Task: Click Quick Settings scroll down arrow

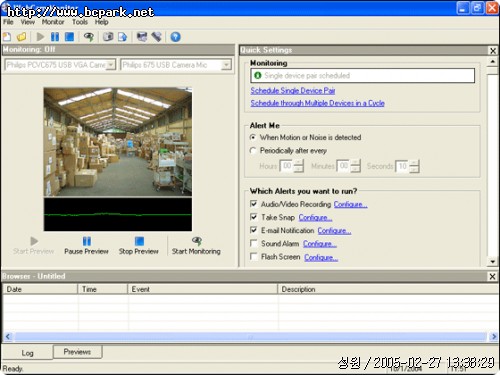Action: pos(492,261)
